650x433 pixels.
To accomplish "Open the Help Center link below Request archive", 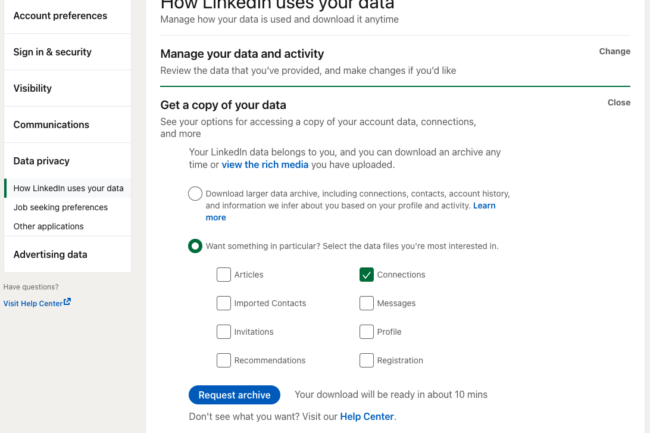I will 367,416.
